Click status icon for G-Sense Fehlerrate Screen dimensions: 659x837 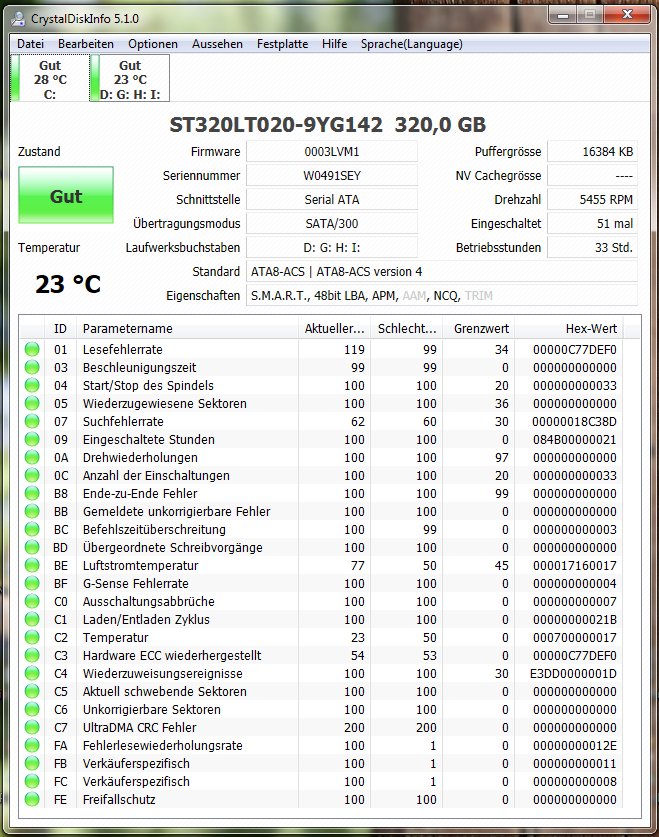click(32, 583)
